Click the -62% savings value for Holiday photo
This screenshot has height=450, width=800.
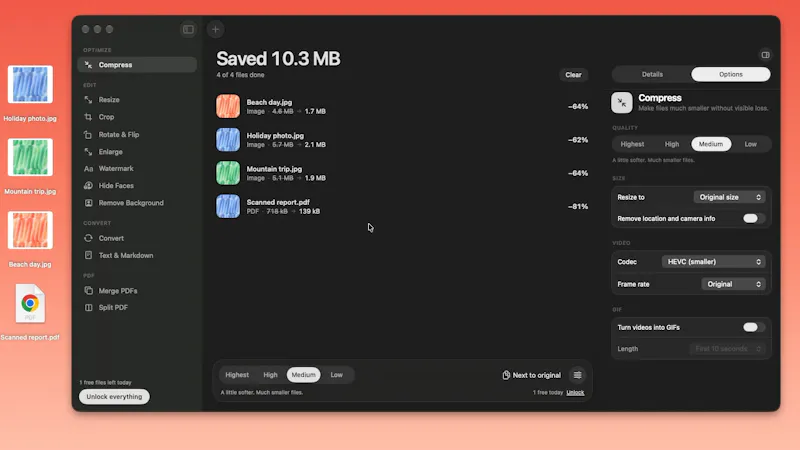tap(578, 140)
